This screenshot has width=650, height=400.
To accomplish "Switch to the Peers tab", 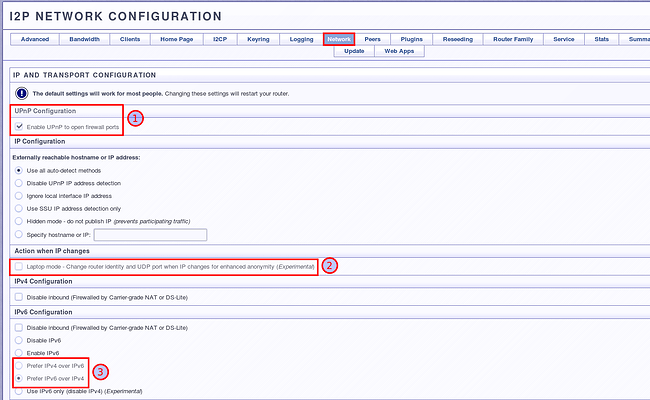I will [372, 39].
